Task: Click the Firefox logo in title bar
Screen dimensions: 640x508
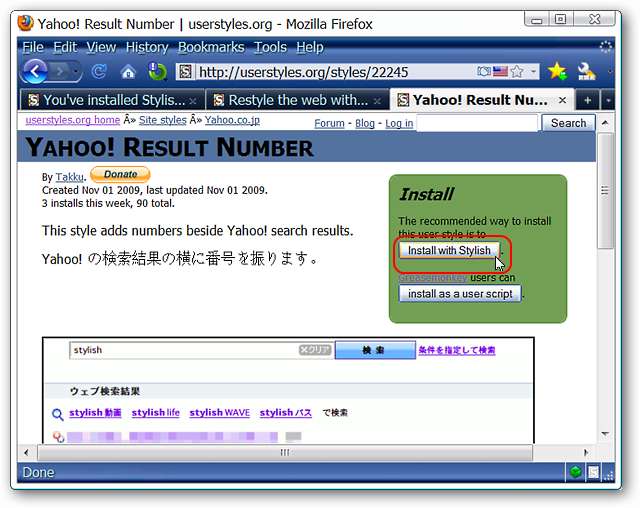Action: [25, 24]
